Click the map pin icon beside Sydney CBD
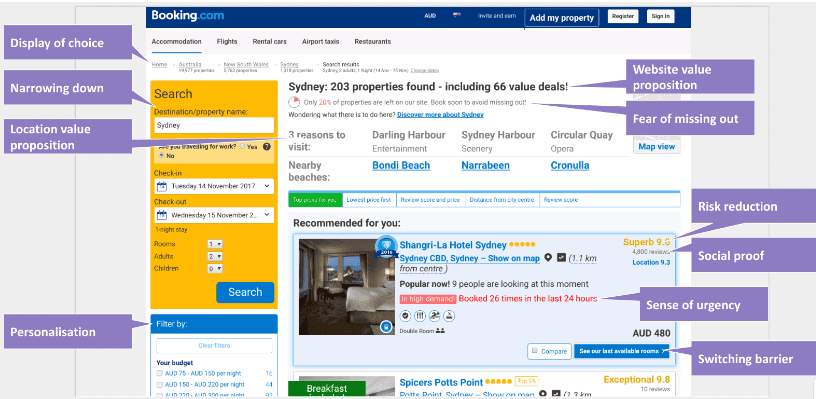 548,258
